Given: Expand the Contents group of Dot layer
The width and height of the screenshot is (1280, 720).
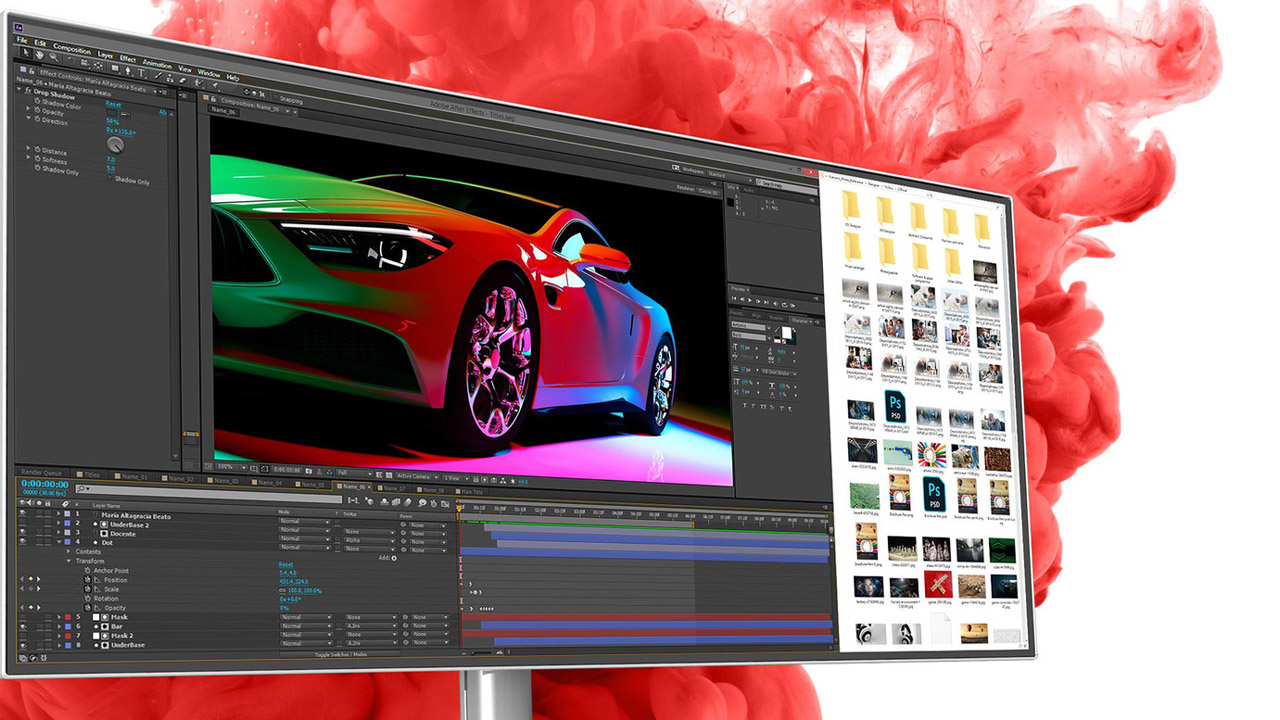Looking at the screenshot, I should pyautogui.click(x=68, y=552).
